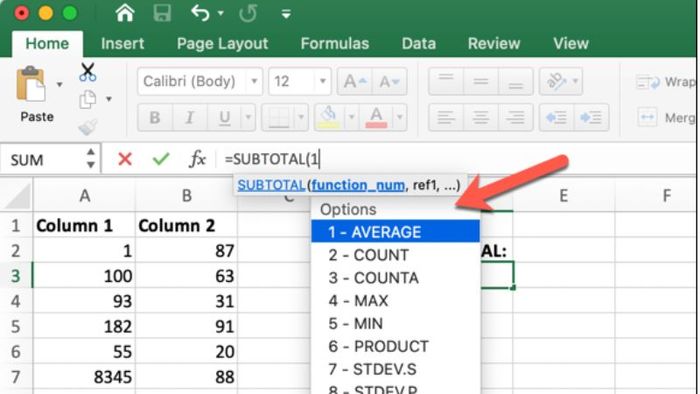Viewport: 700px width, 394px height.
Task: Undo the last action
Action: [200, 13]
